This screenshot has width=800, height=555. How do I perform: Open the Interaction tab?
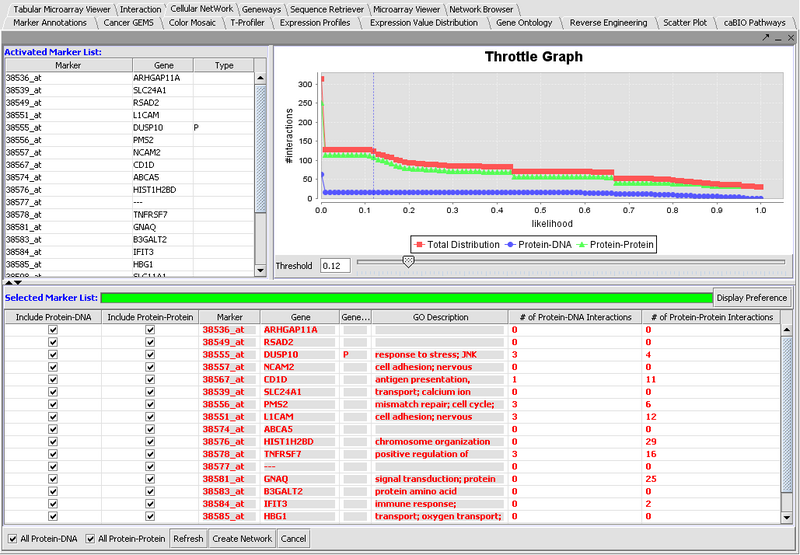(x=140, y=9)
